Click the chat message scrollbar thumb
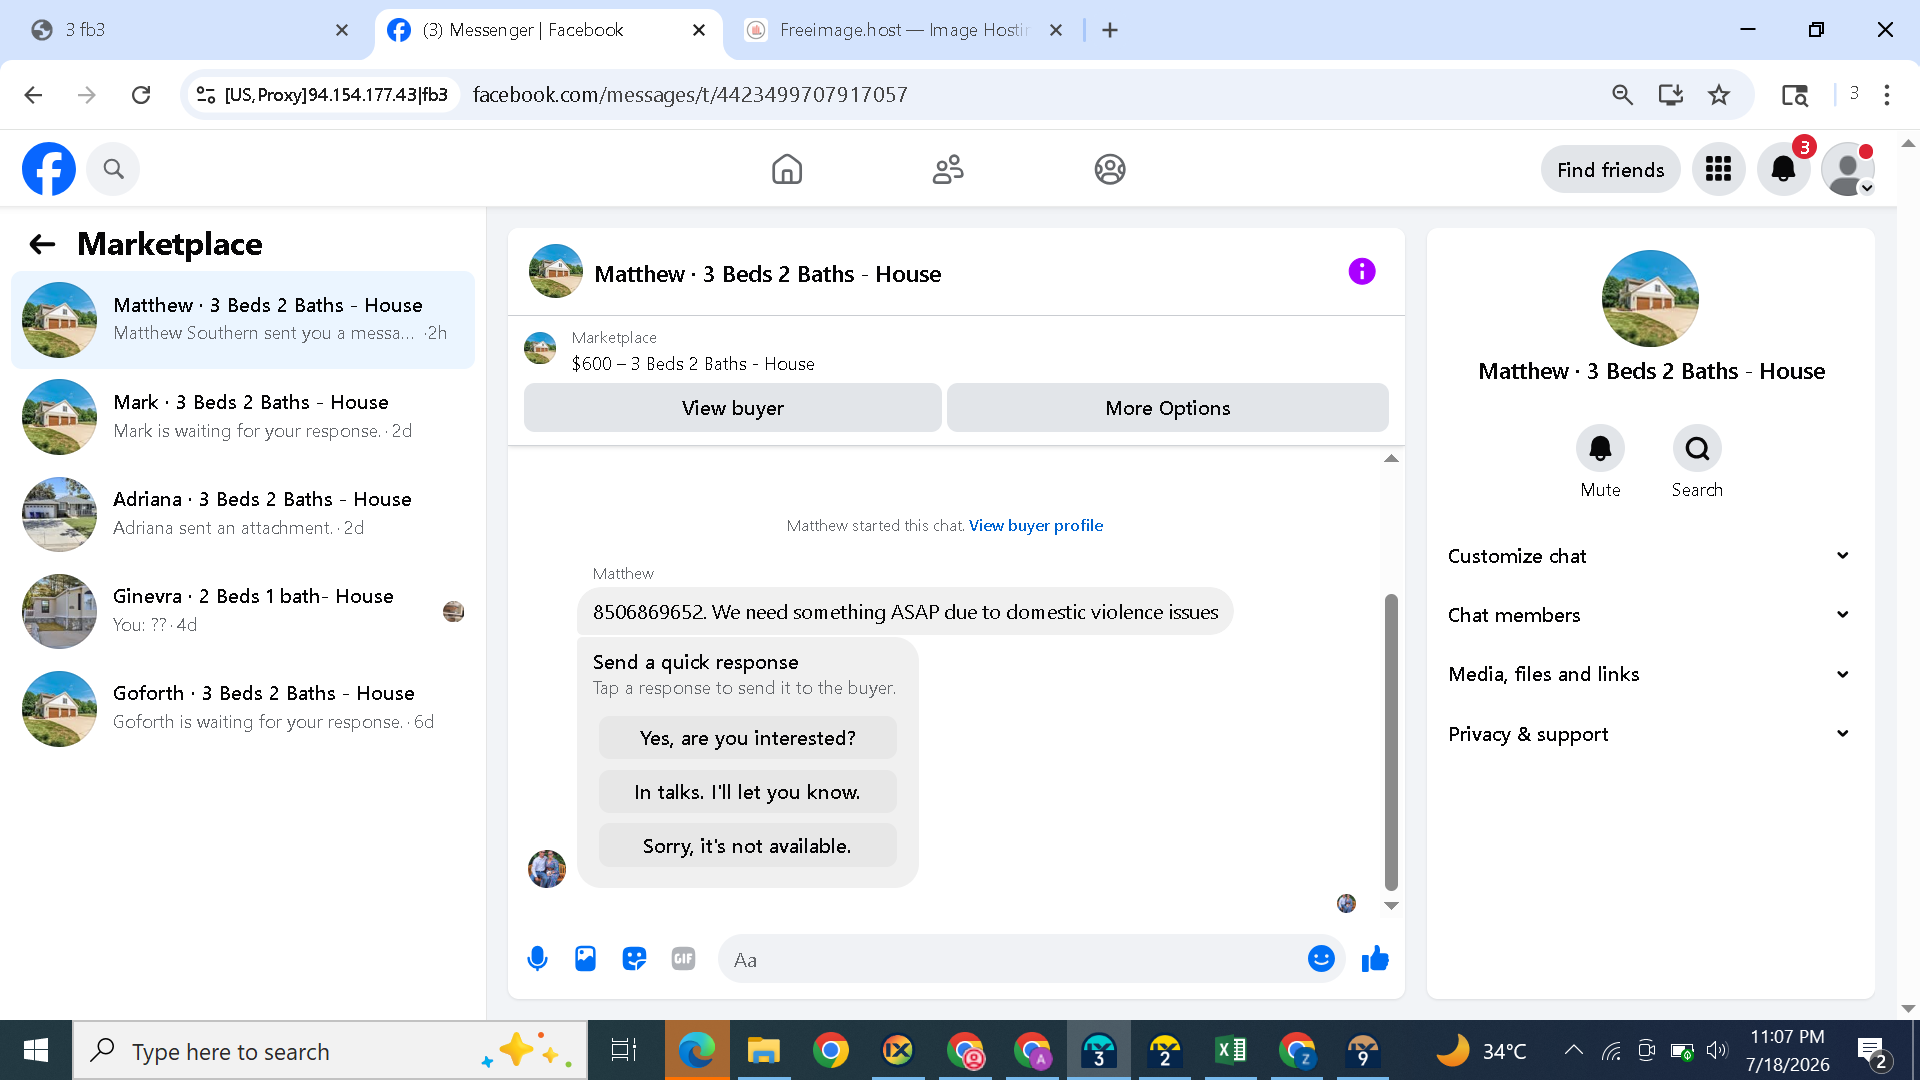The height and width of the screenshot is (1080, 1920). pos(1391,742)
